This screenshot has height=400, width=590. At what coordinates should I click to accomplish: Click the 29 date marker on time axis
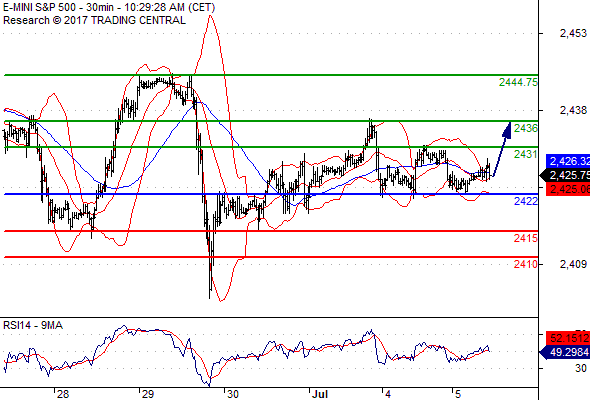tap(148, 394)
